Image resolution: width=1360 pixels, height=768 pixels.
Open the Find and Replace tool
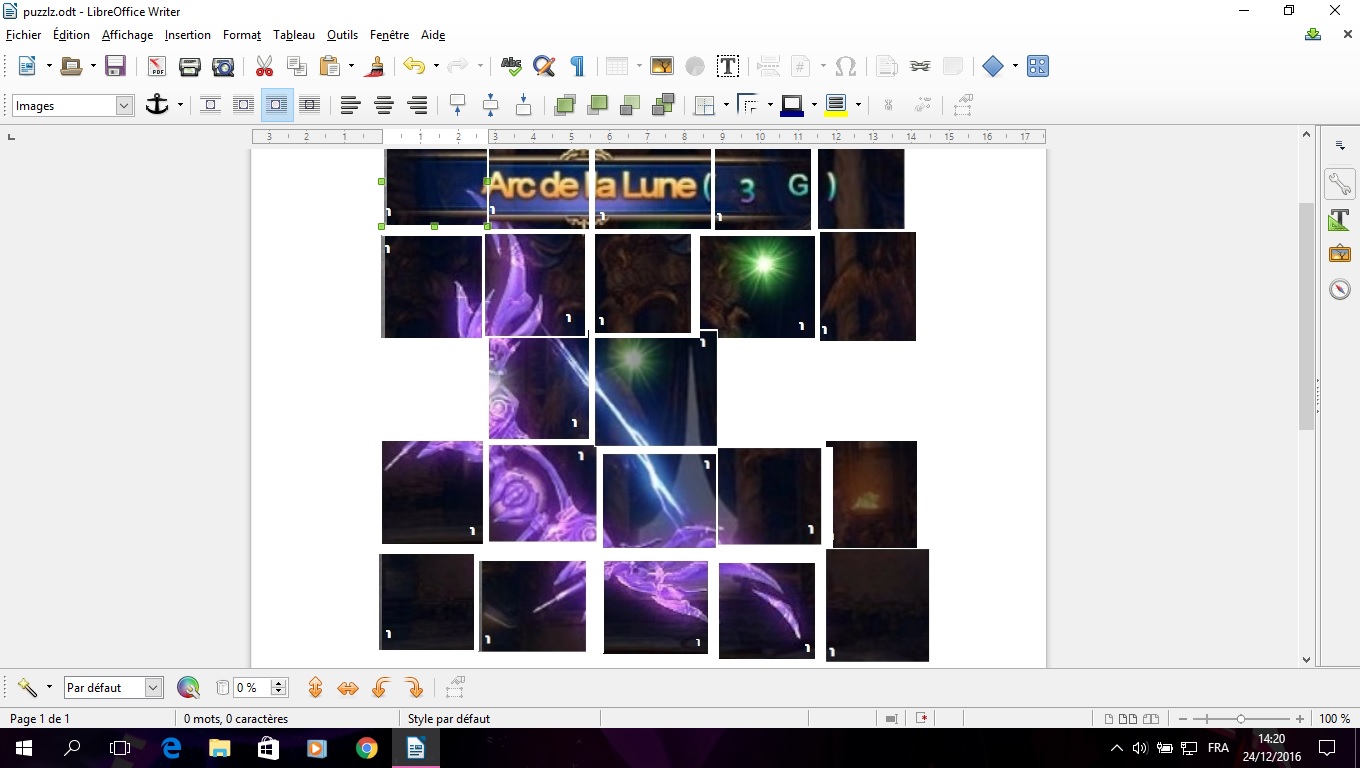click(x=544, y=67)
